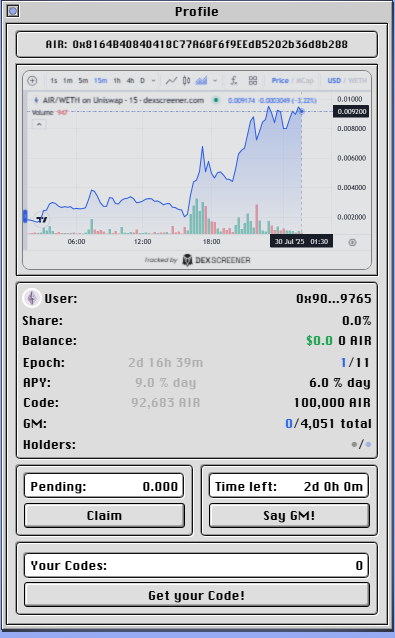This screenshot has height=638, width=395.
Task: Collapse the chart legend chevron
Action: click(x=39, y=124)
